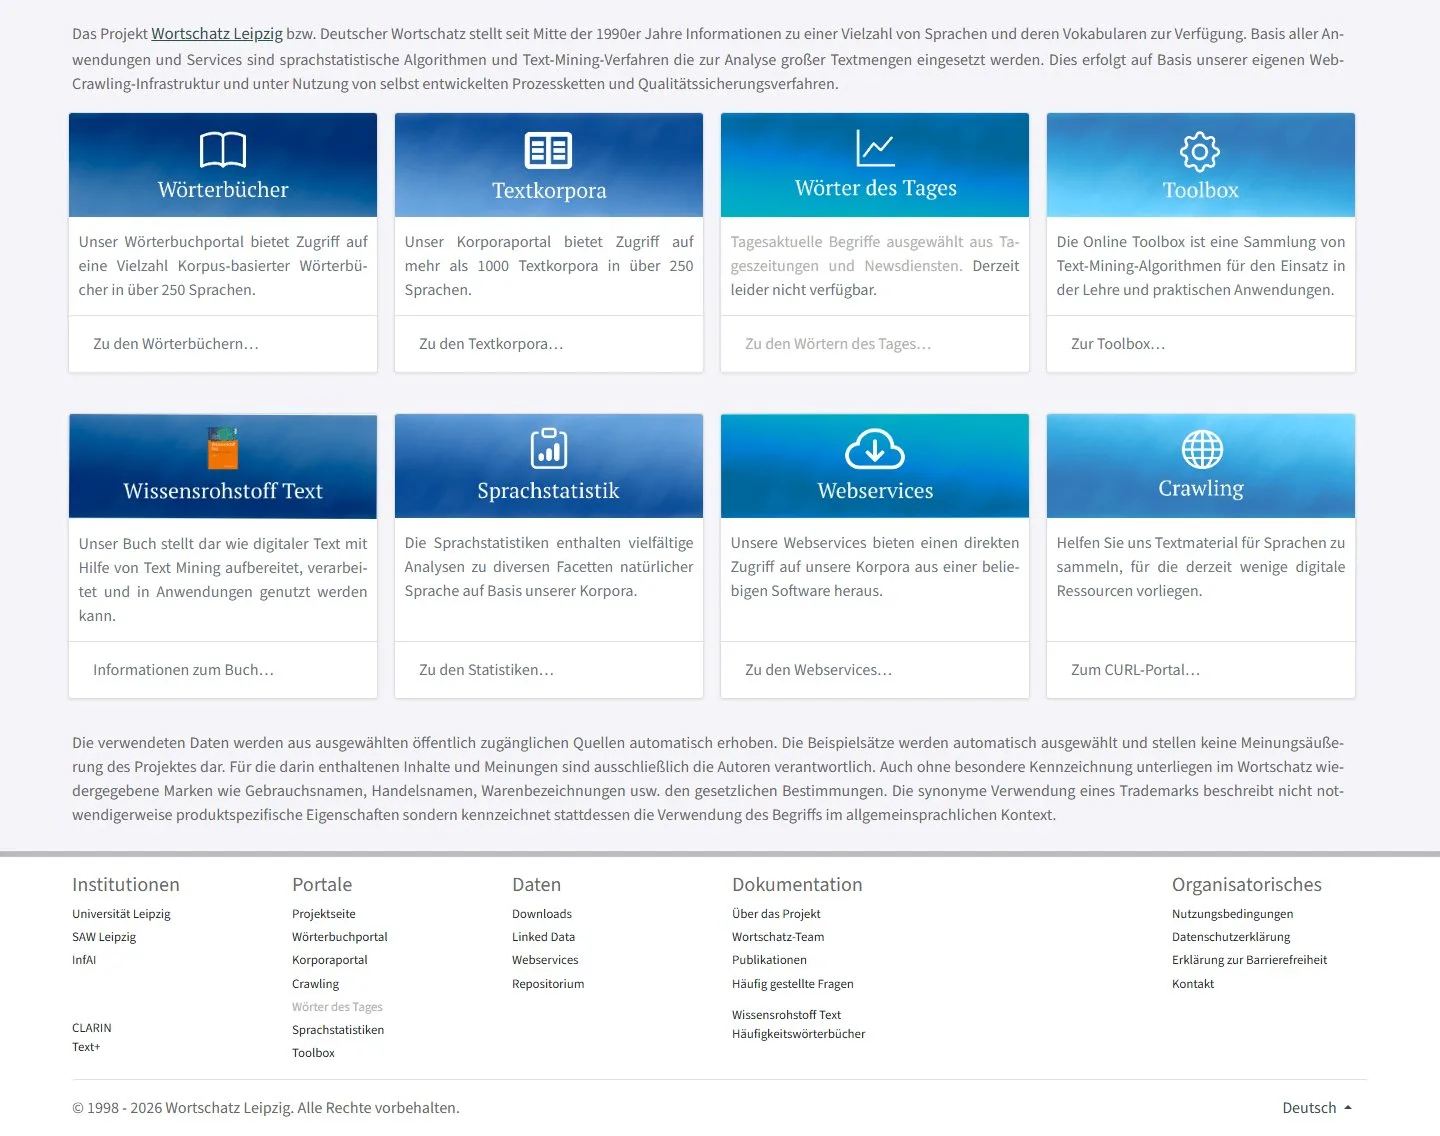
Task: Open Korporaportal footer link
Action: [x=330, y=960]
